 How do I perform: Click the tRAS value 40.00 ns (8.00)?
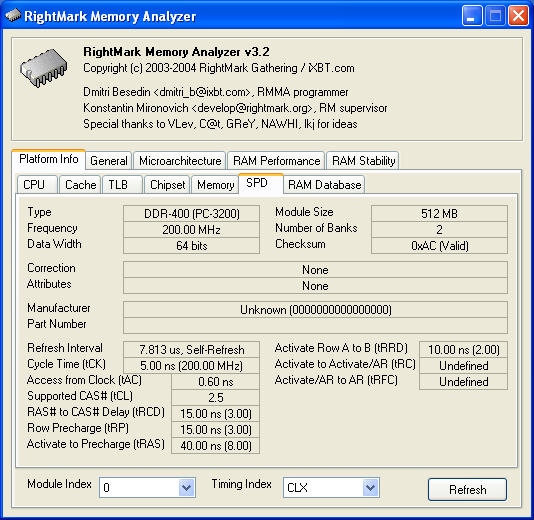(x=216, y=445)
